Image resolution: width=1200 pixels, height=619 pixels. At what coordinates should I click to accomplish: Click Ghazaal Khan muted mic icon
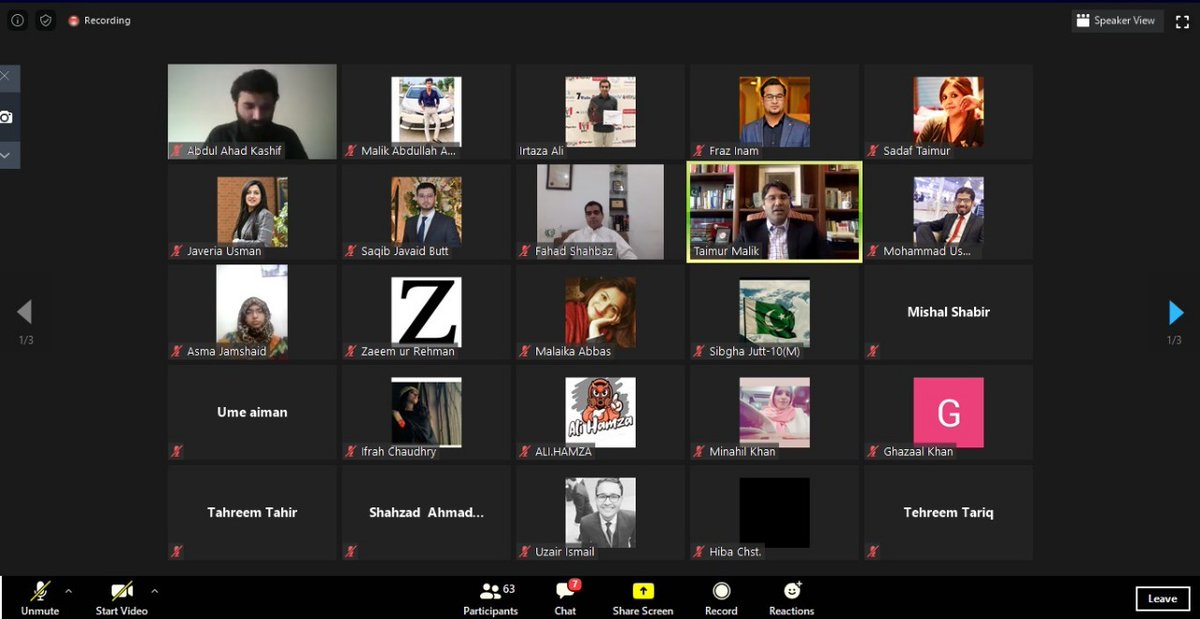point(873,451)
